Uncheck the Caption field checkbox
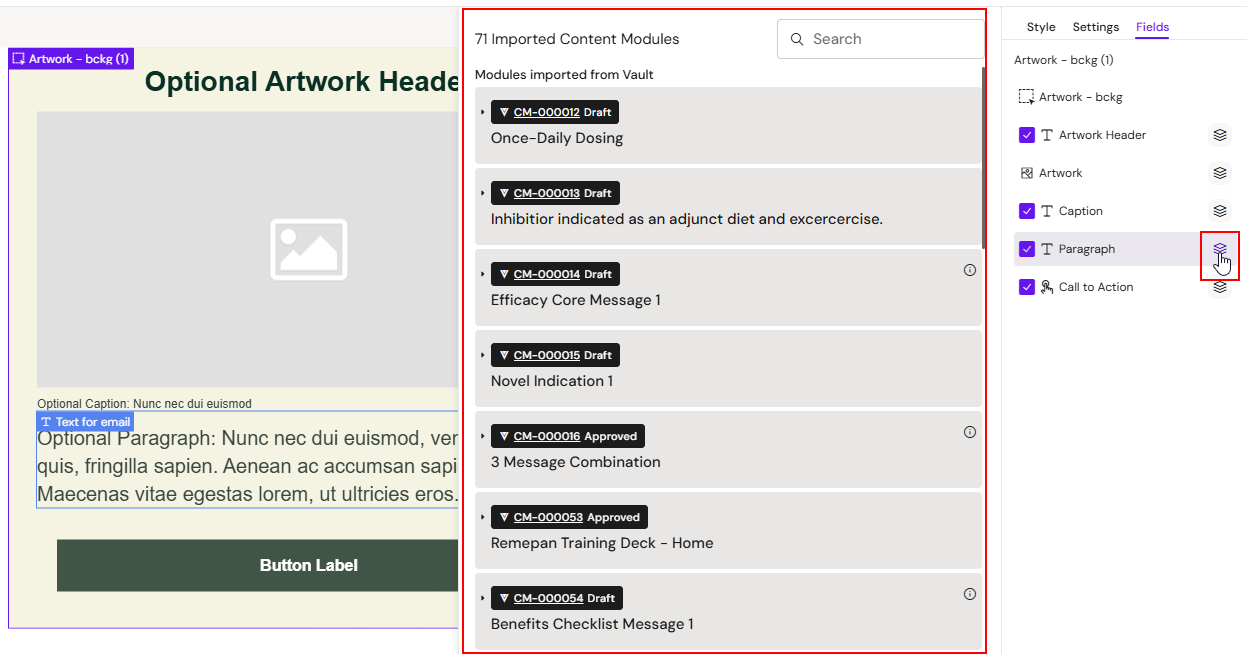1247x654 pixels. tap(1026, 211)
